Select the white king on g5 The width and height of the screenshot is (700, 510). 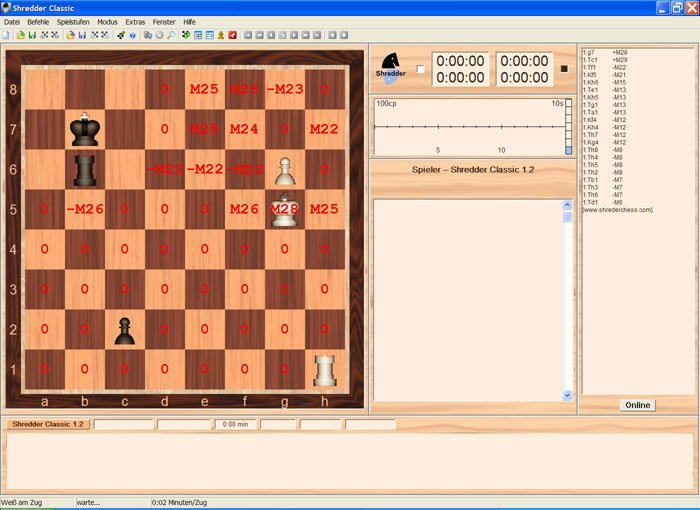click(x=284, y=209)
